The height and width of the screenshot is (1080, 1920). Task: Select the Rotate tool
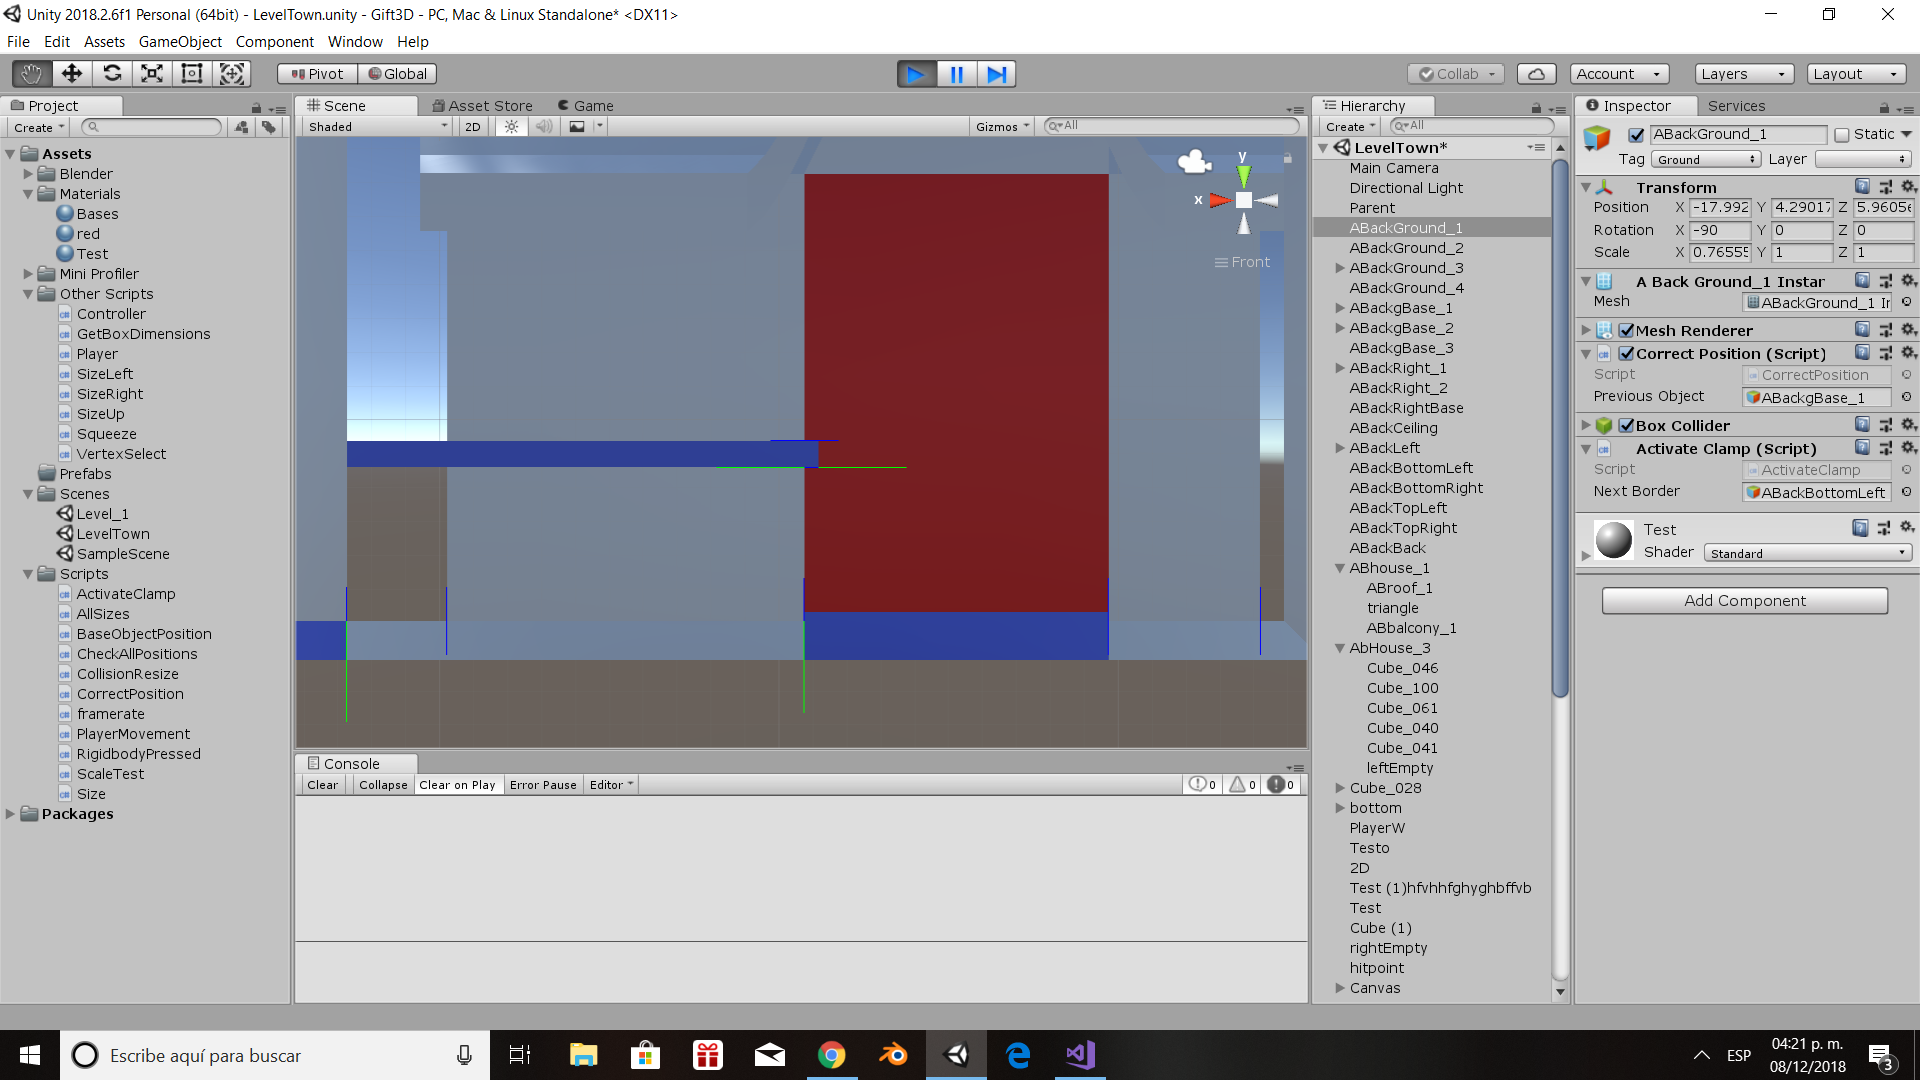point(112,74)
